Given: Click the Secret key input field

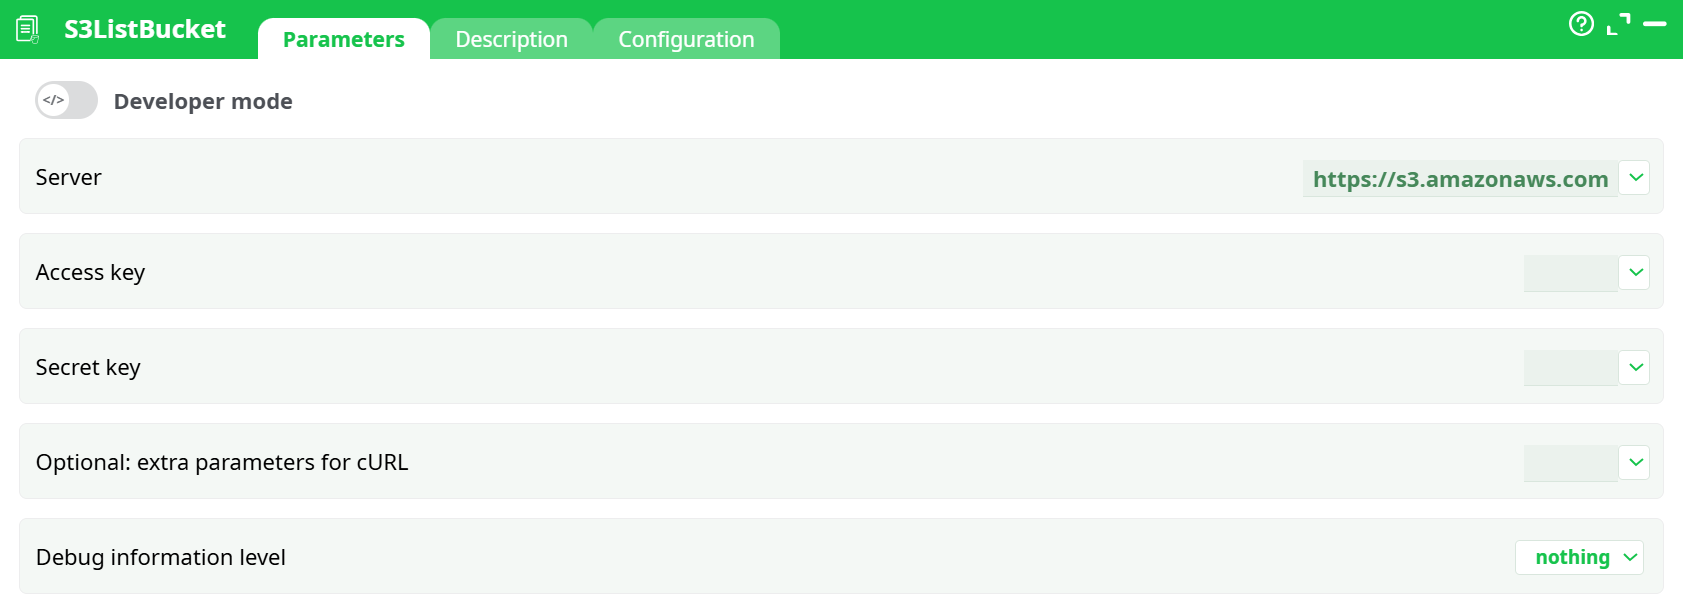Looking at the screenshot, I should click(x=1570, y=368).
